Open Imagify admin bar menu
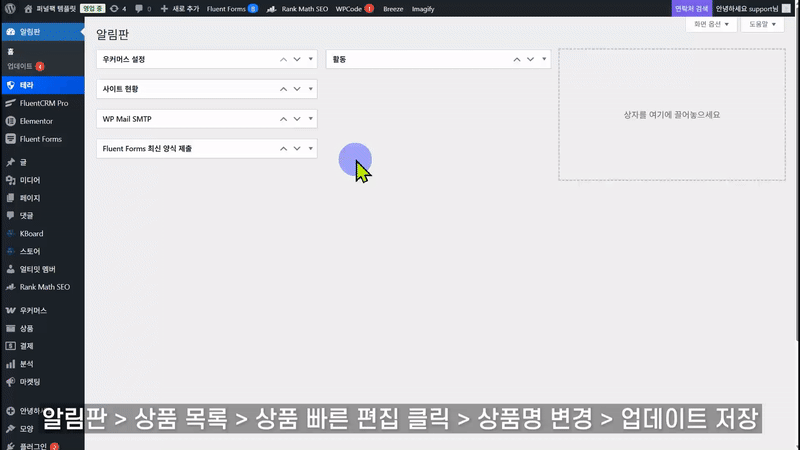800x450 pixels. [423, 9]
